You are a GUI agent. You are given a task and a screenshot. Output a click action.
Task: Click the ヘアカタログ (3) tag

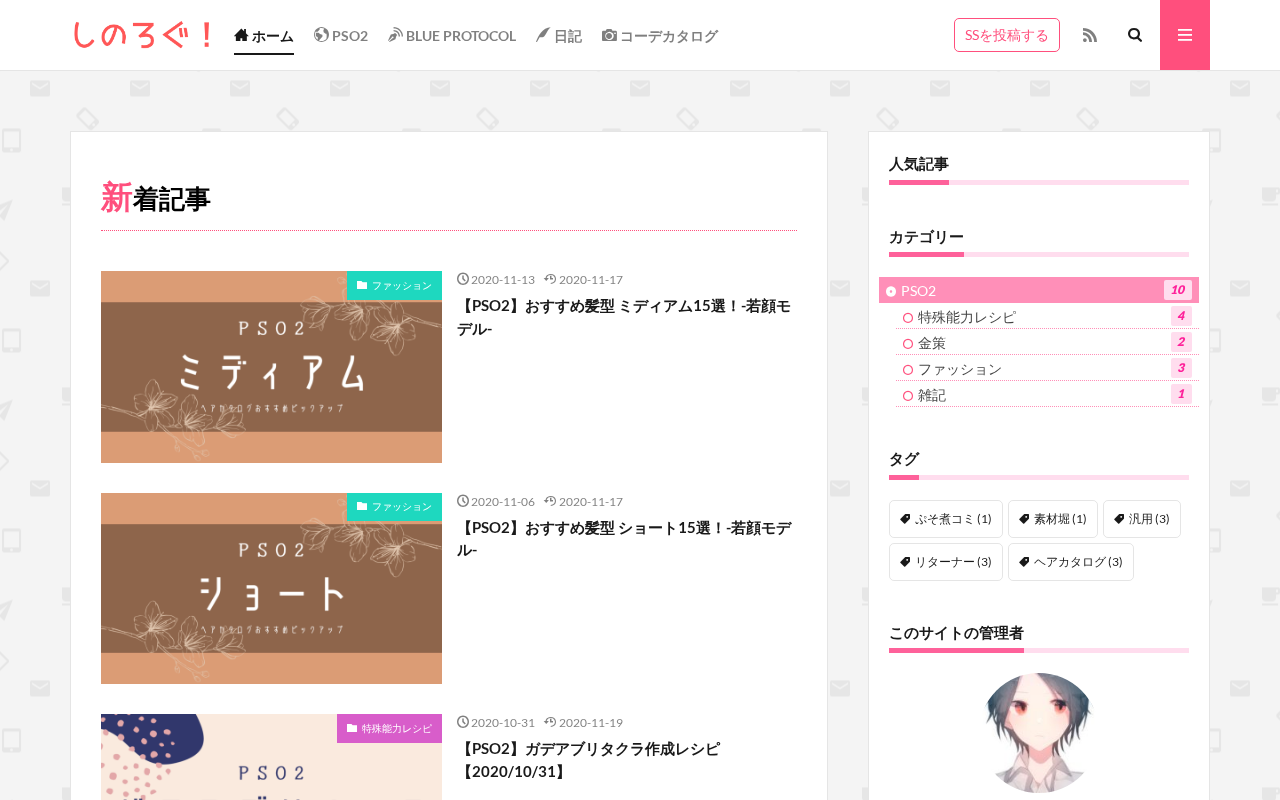pyautogui.click(x=1071, y=562)
